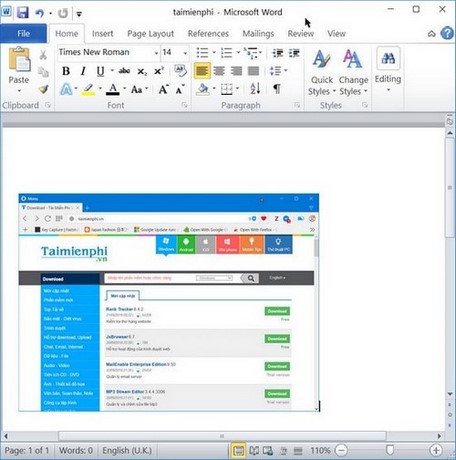The image size is (456, 460).
Task: Click the Shrink Font icon
Action: point(180,89)
